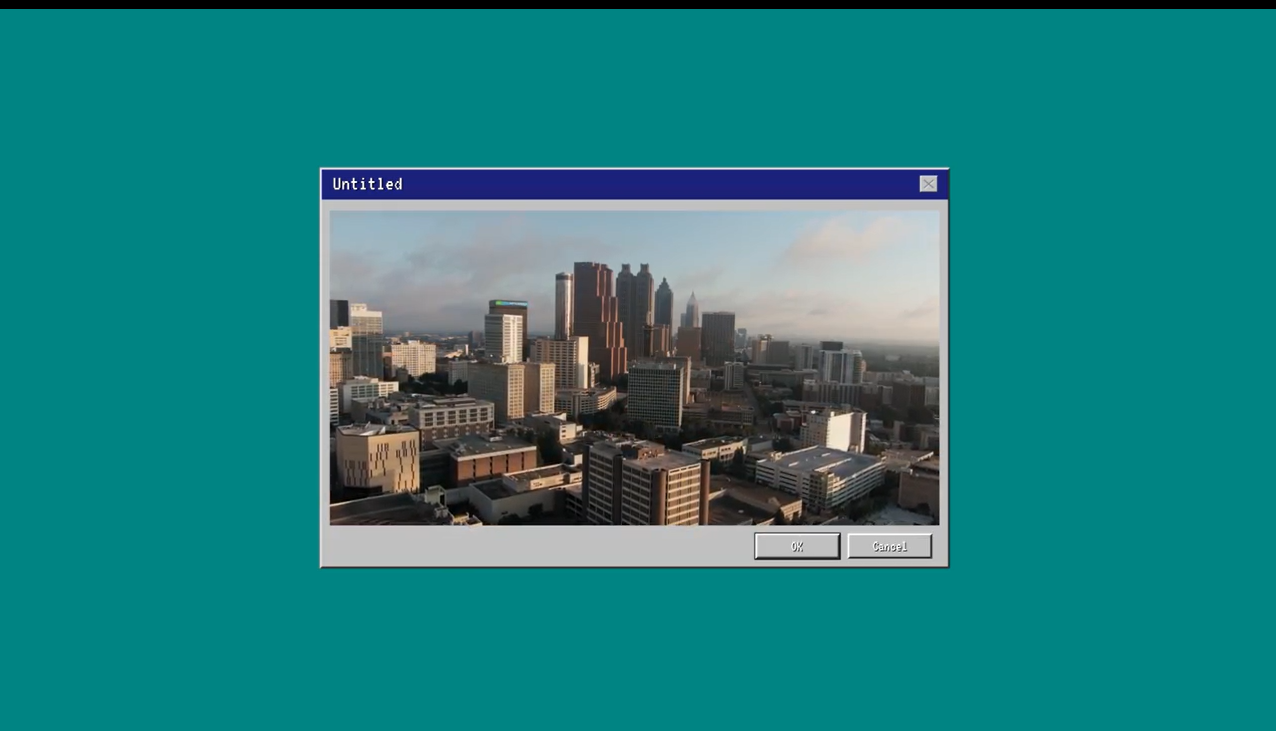Click the empty blue title bar area
This screenshot has height=731, width=1276.
(x=650, y=184)
